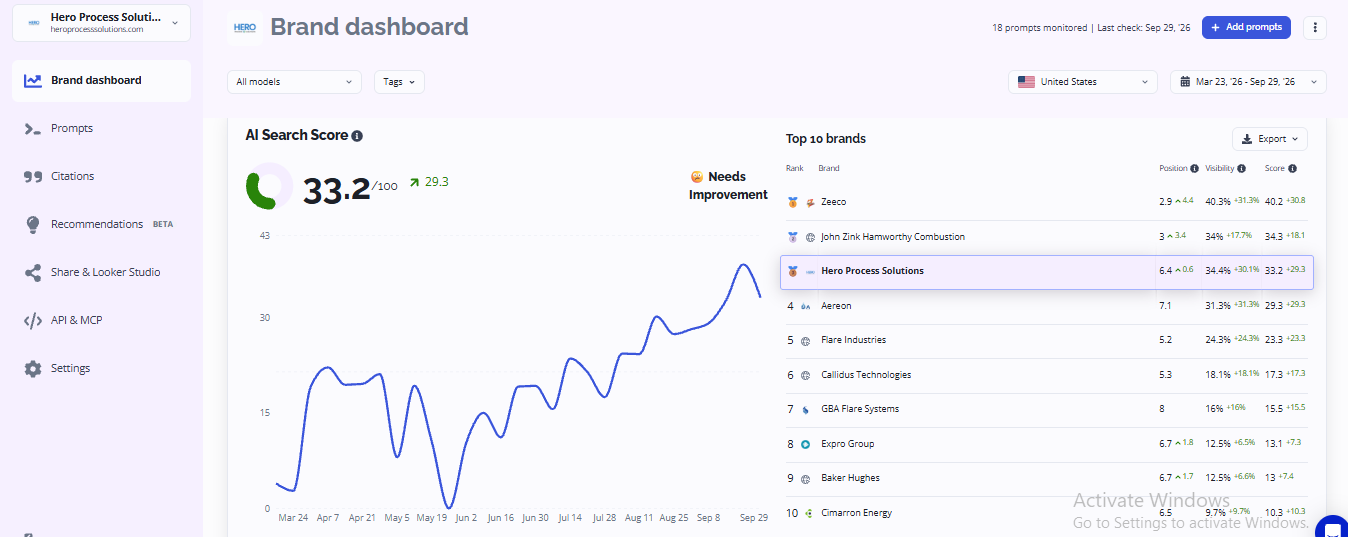Click John Zink Hamworthy Combustion row name

coord(893,237)
